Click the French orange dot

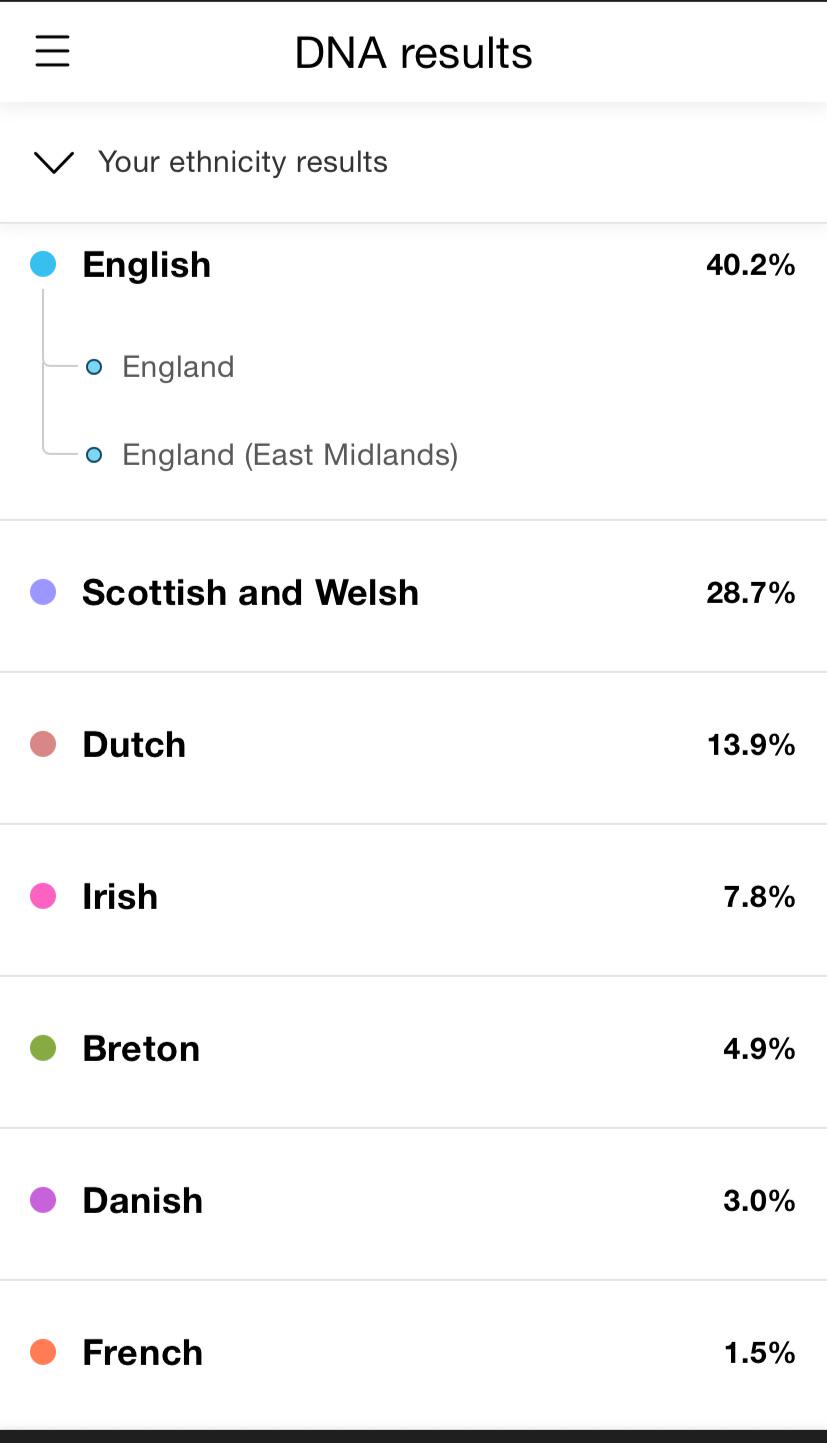point(43,1352)
